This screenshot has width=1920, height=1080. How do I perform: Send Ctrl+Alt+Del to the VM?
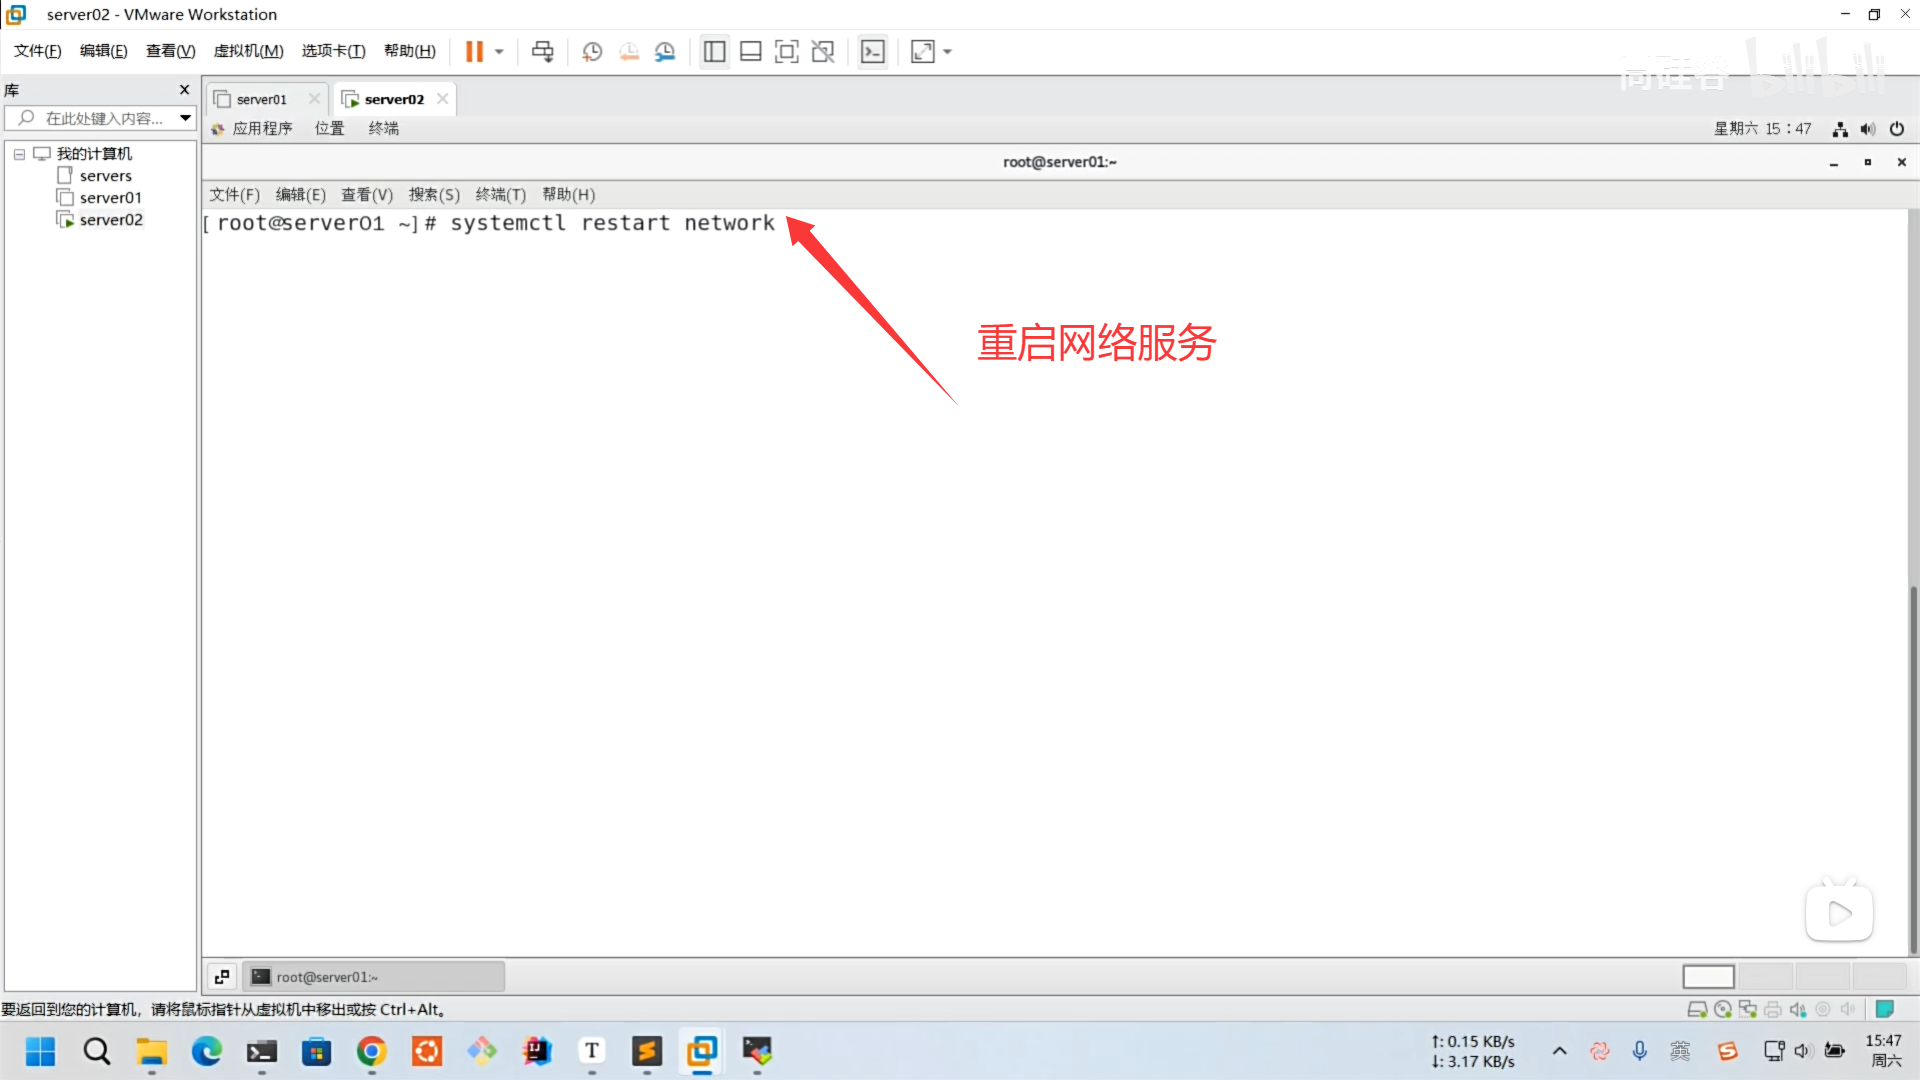542,51
